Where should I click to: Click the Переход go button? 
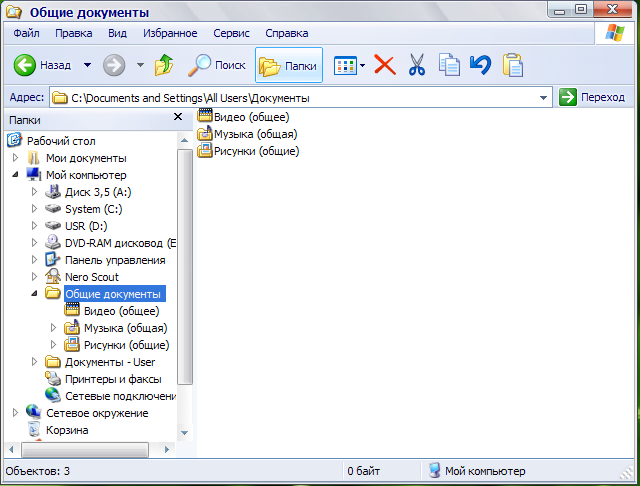click(592, 98)
